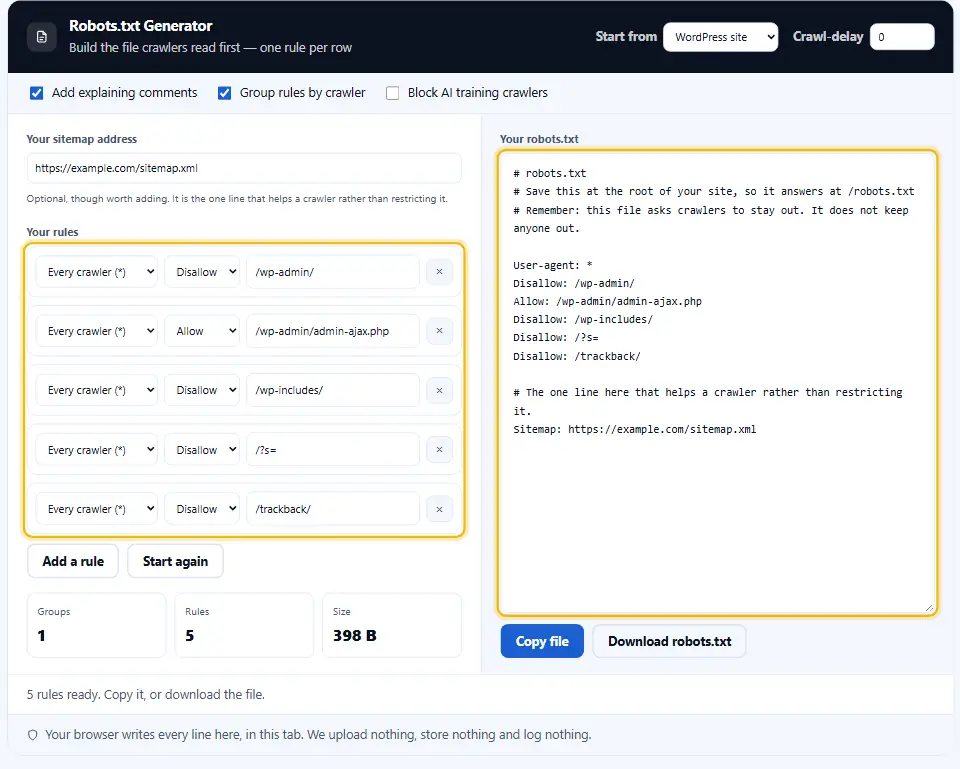The width and height of the screenshot is (960, 769).
Task: Click the 'Optional, though worth adding' hint text
Action: click(x=237, y=198)
